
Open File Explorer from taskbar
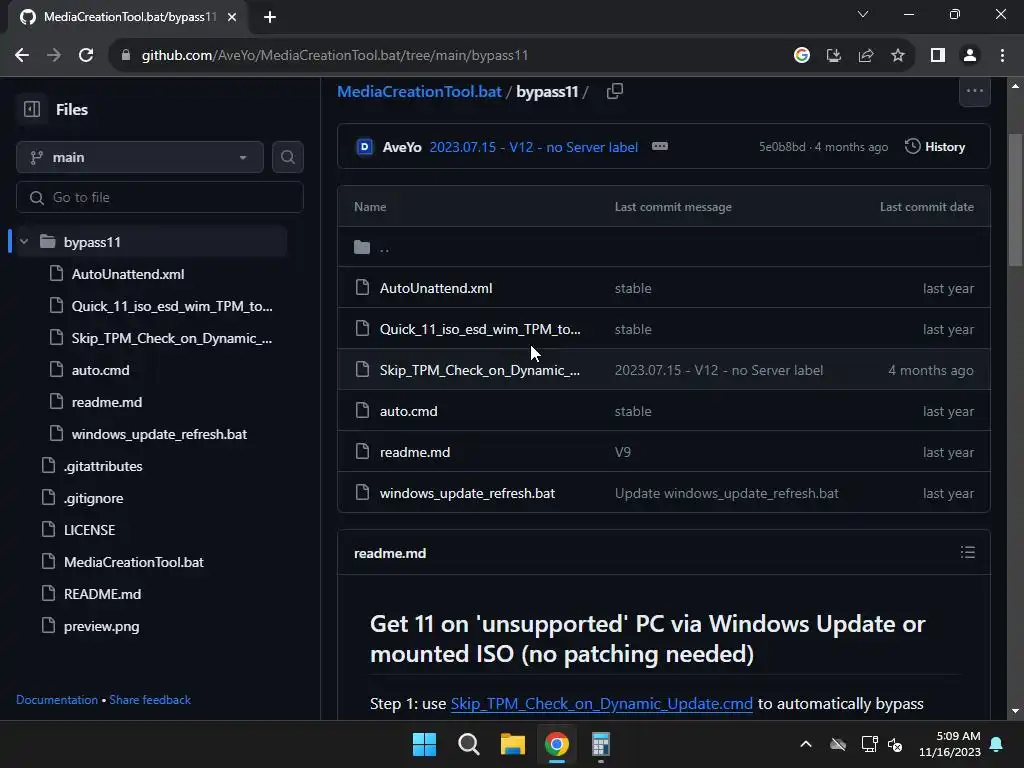(x=513, y=744)
